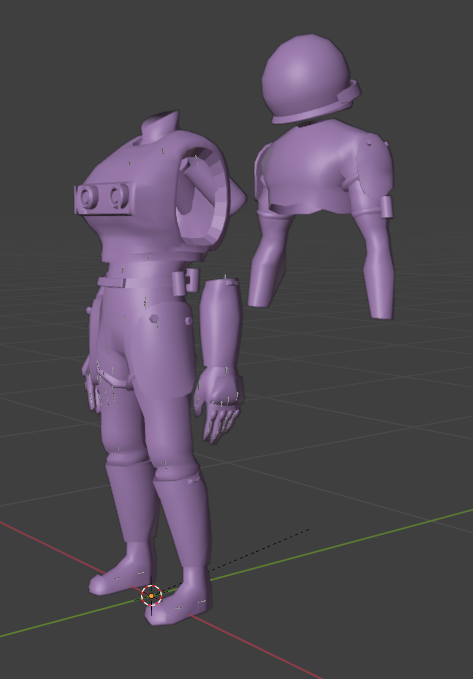Viewport: 473px width, 679px height.
Task: Click the hexagonal bolt on the hip plate
Action: [154, 319]
